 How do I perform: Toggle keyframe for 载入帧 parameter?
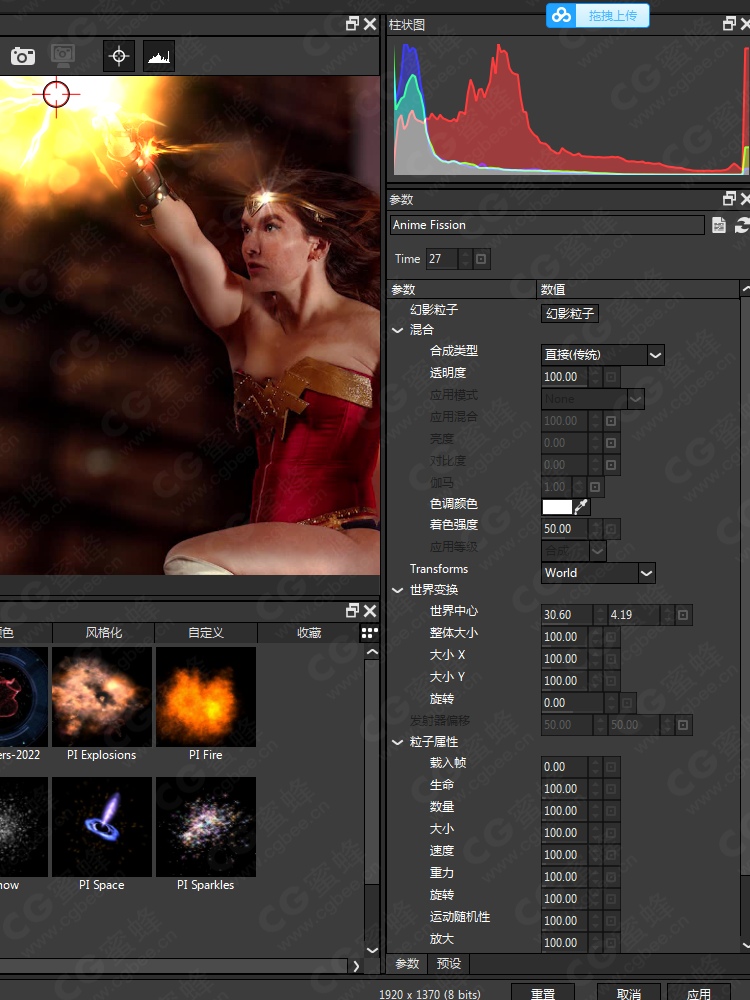[x=611, y=767]
